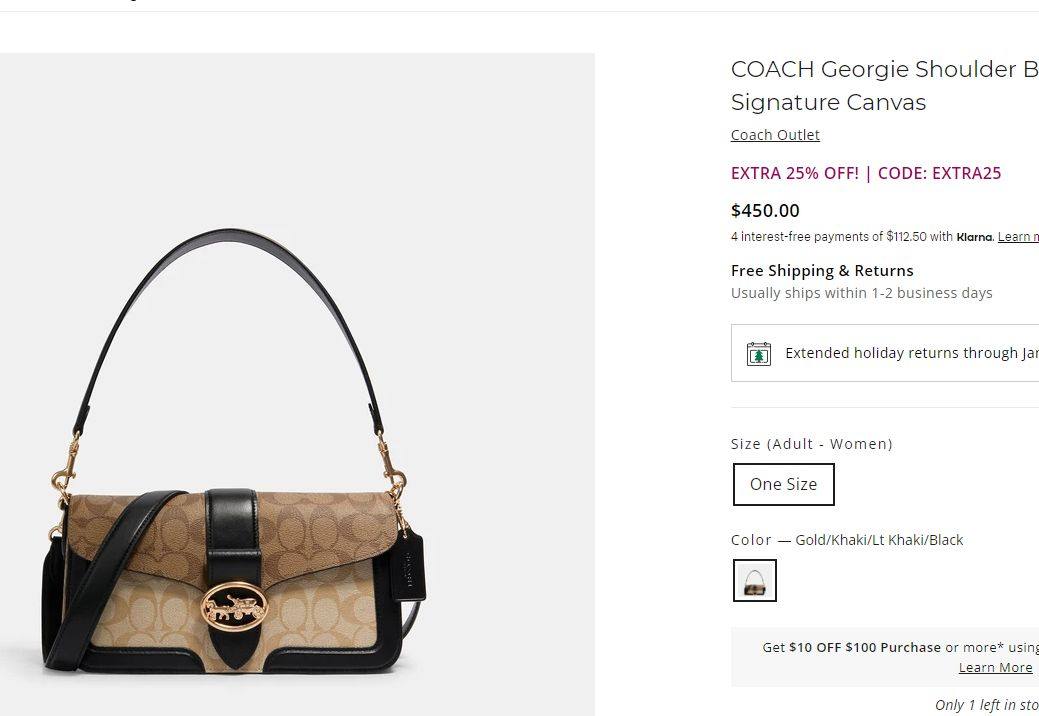Click the Free Shipping & Returns heading

click(822, 271)
